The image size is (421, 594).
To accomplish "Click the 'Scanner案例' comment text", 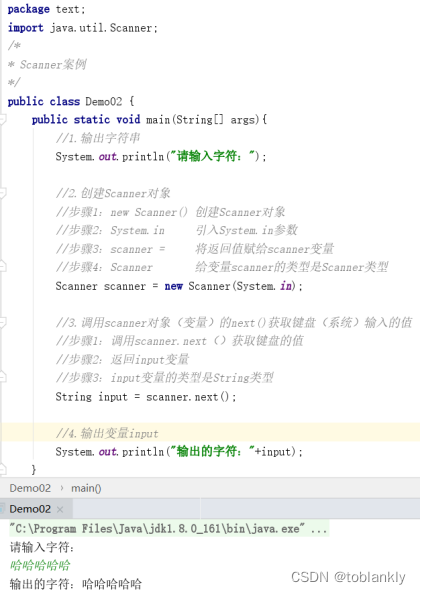I will (53, 64).
